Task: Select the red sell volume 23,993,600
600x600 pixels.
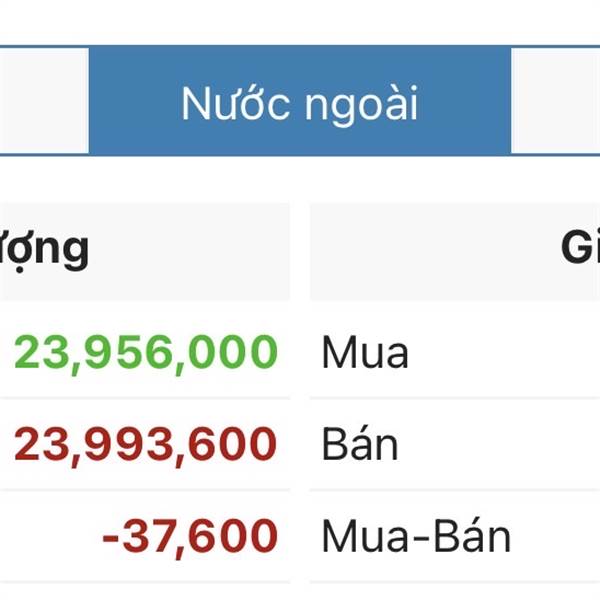Action: point(145,445)
